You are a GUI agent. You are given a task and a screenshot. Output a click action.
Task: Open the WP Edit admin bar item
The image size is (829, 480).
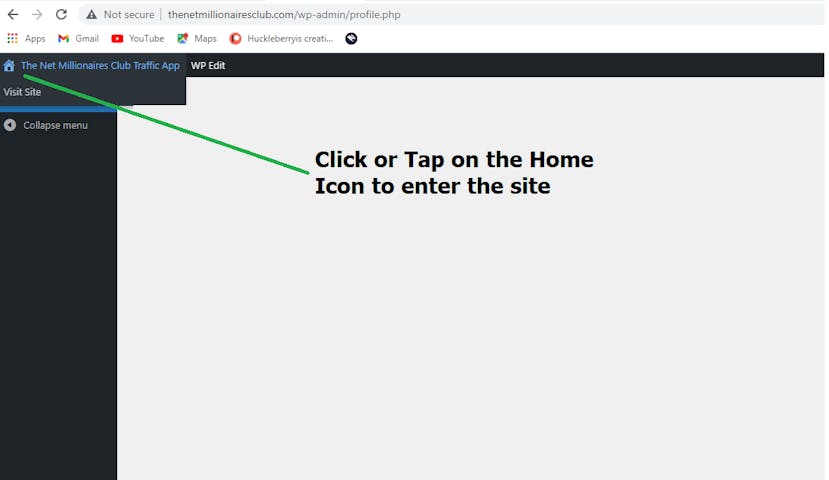point(208,66)
